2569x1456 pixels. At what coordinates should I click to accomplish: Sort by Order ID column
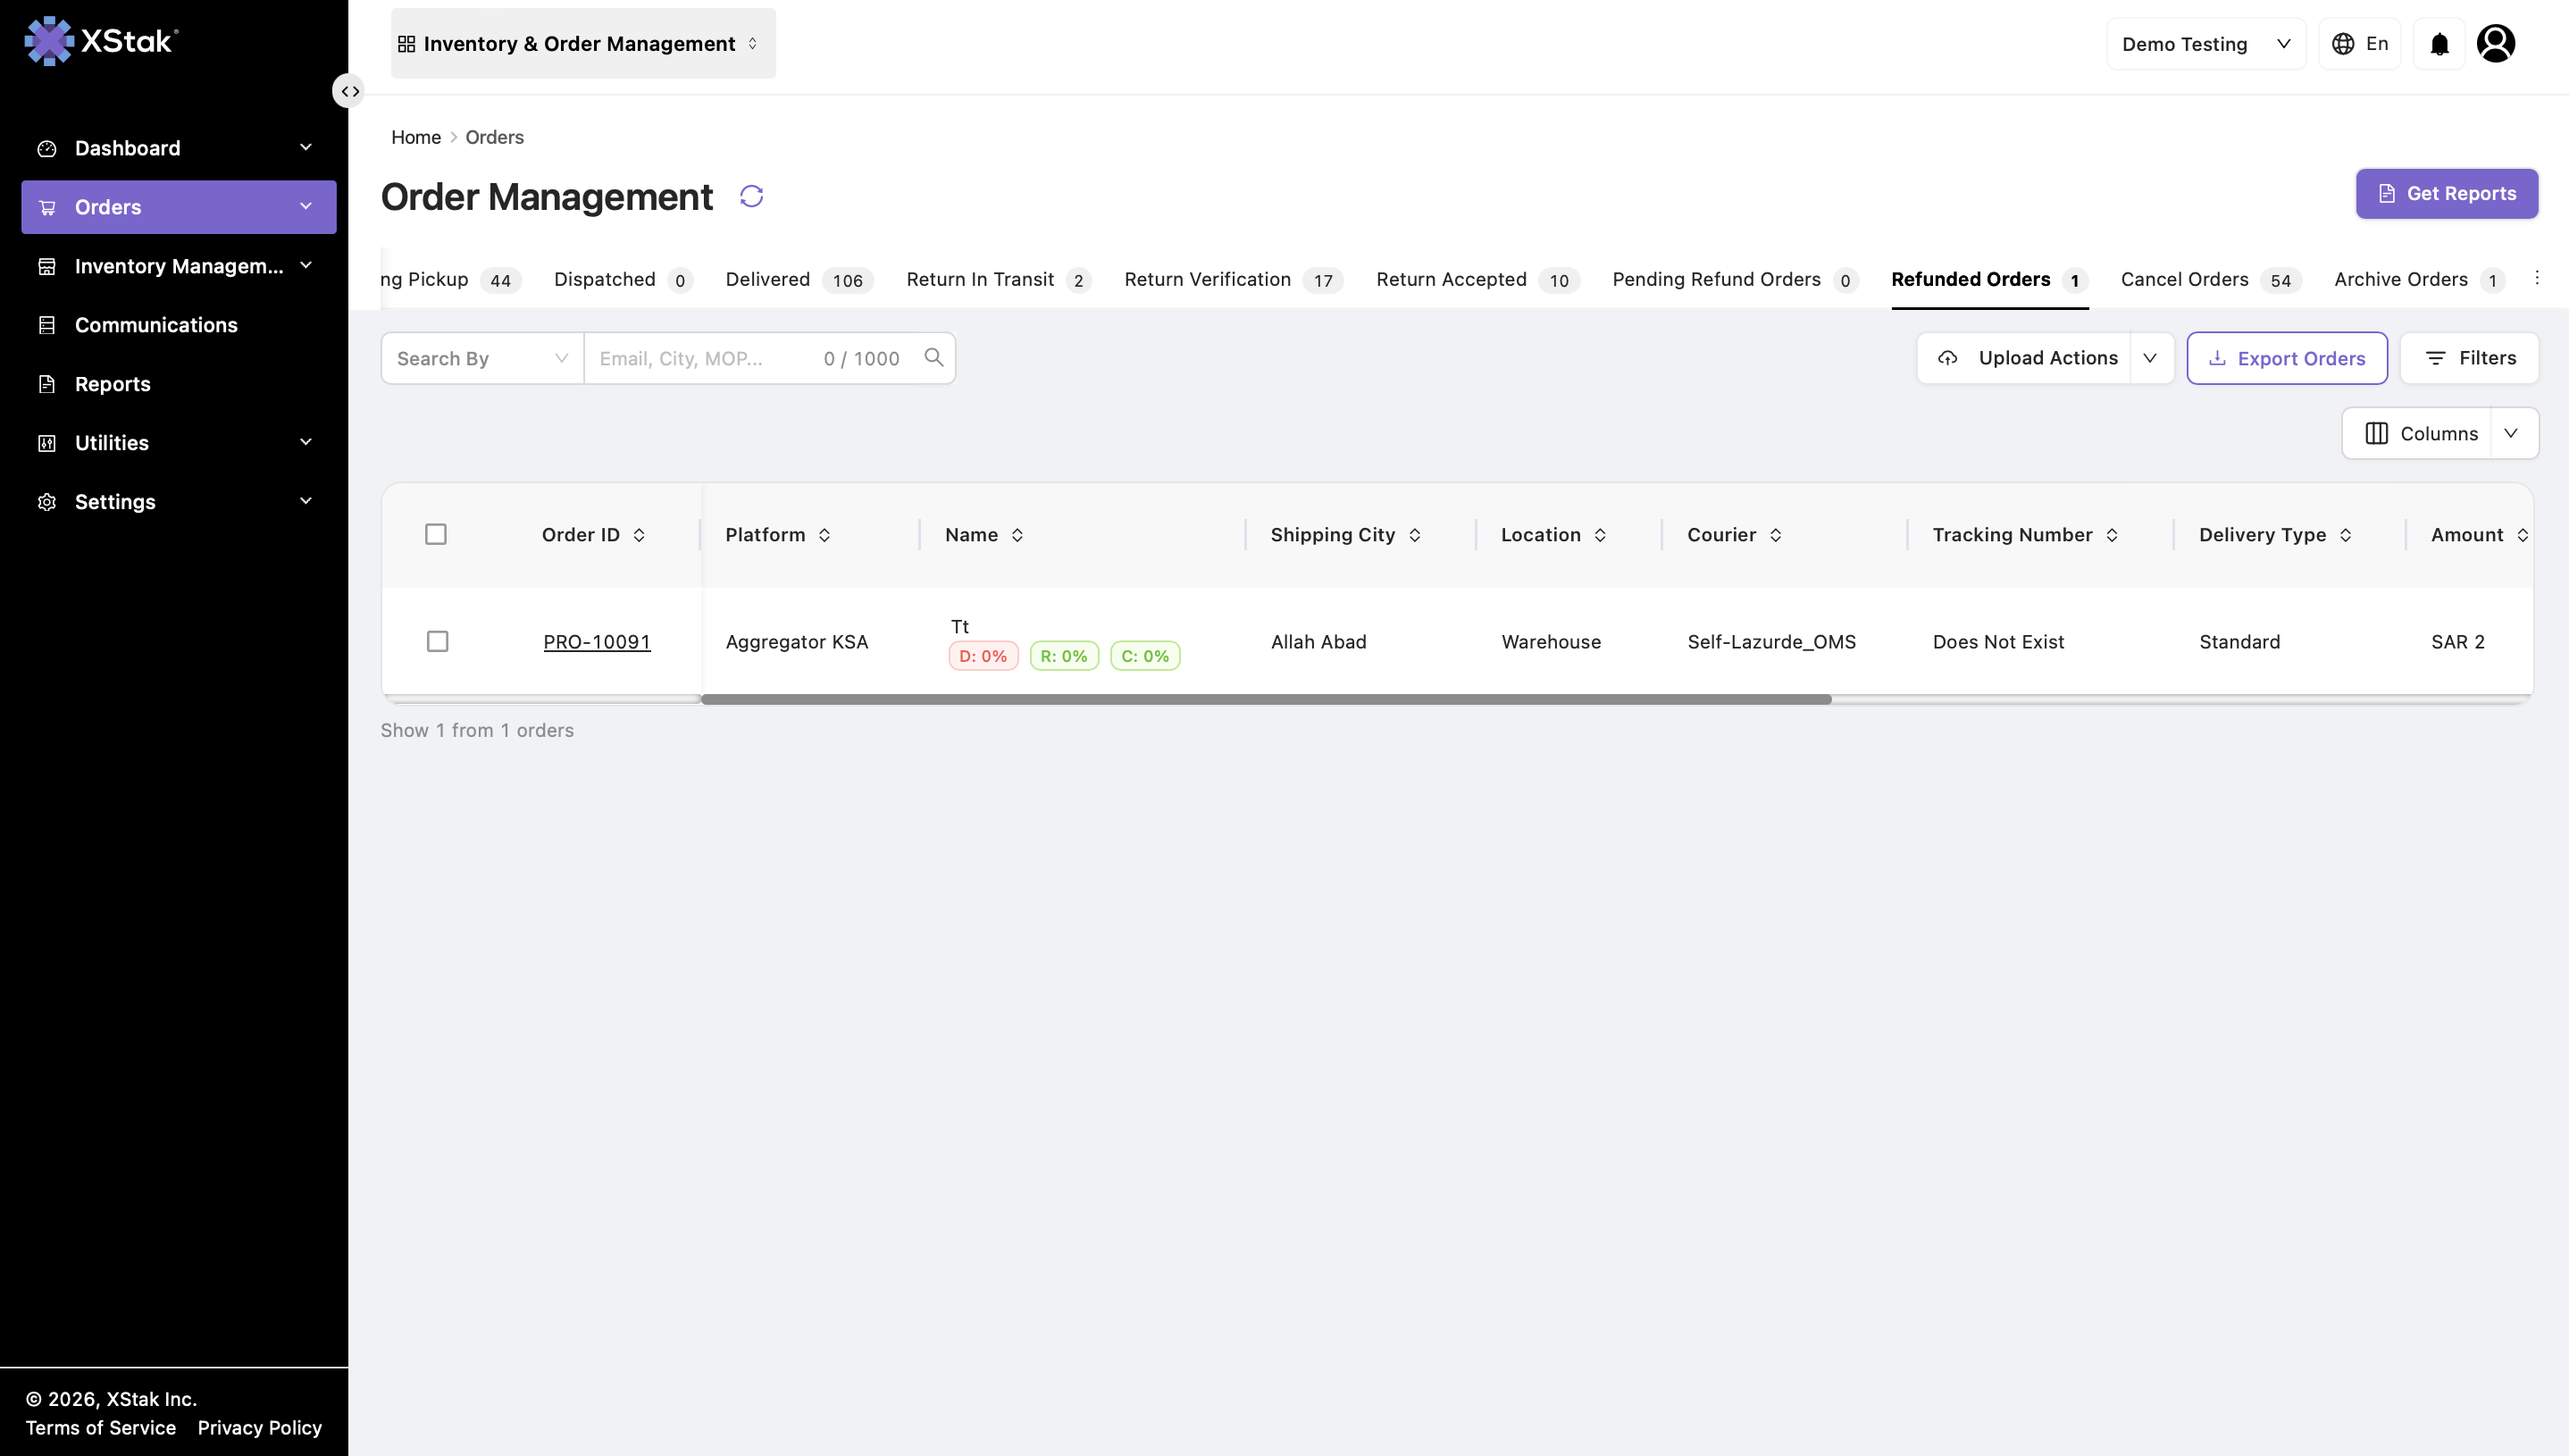(639, 535)
